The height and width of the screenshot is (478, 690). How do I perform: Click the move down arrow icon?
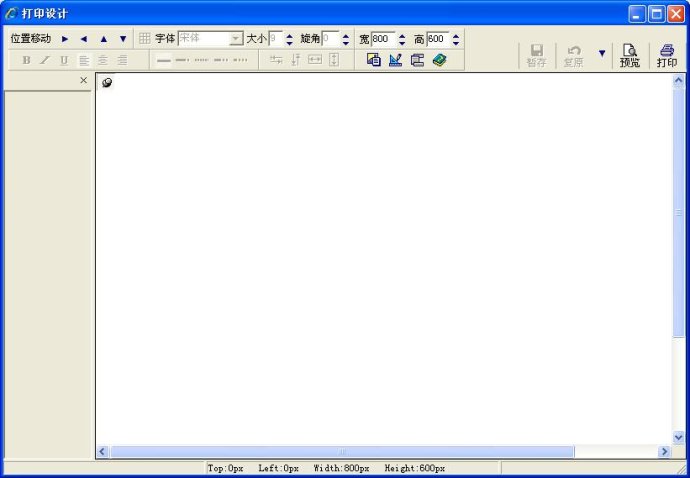pyautogui.click(x=123, y=39)
